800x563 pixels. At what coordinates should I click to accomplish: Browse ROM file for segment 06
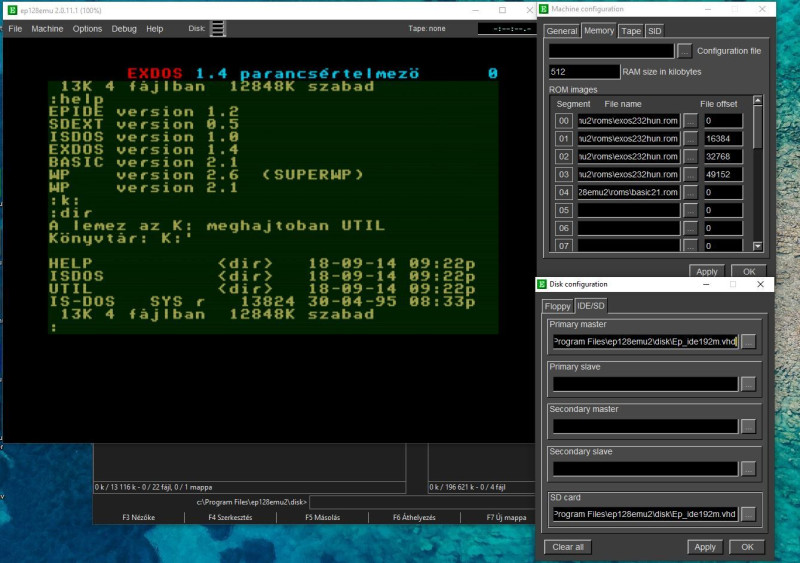coord(690,228)
